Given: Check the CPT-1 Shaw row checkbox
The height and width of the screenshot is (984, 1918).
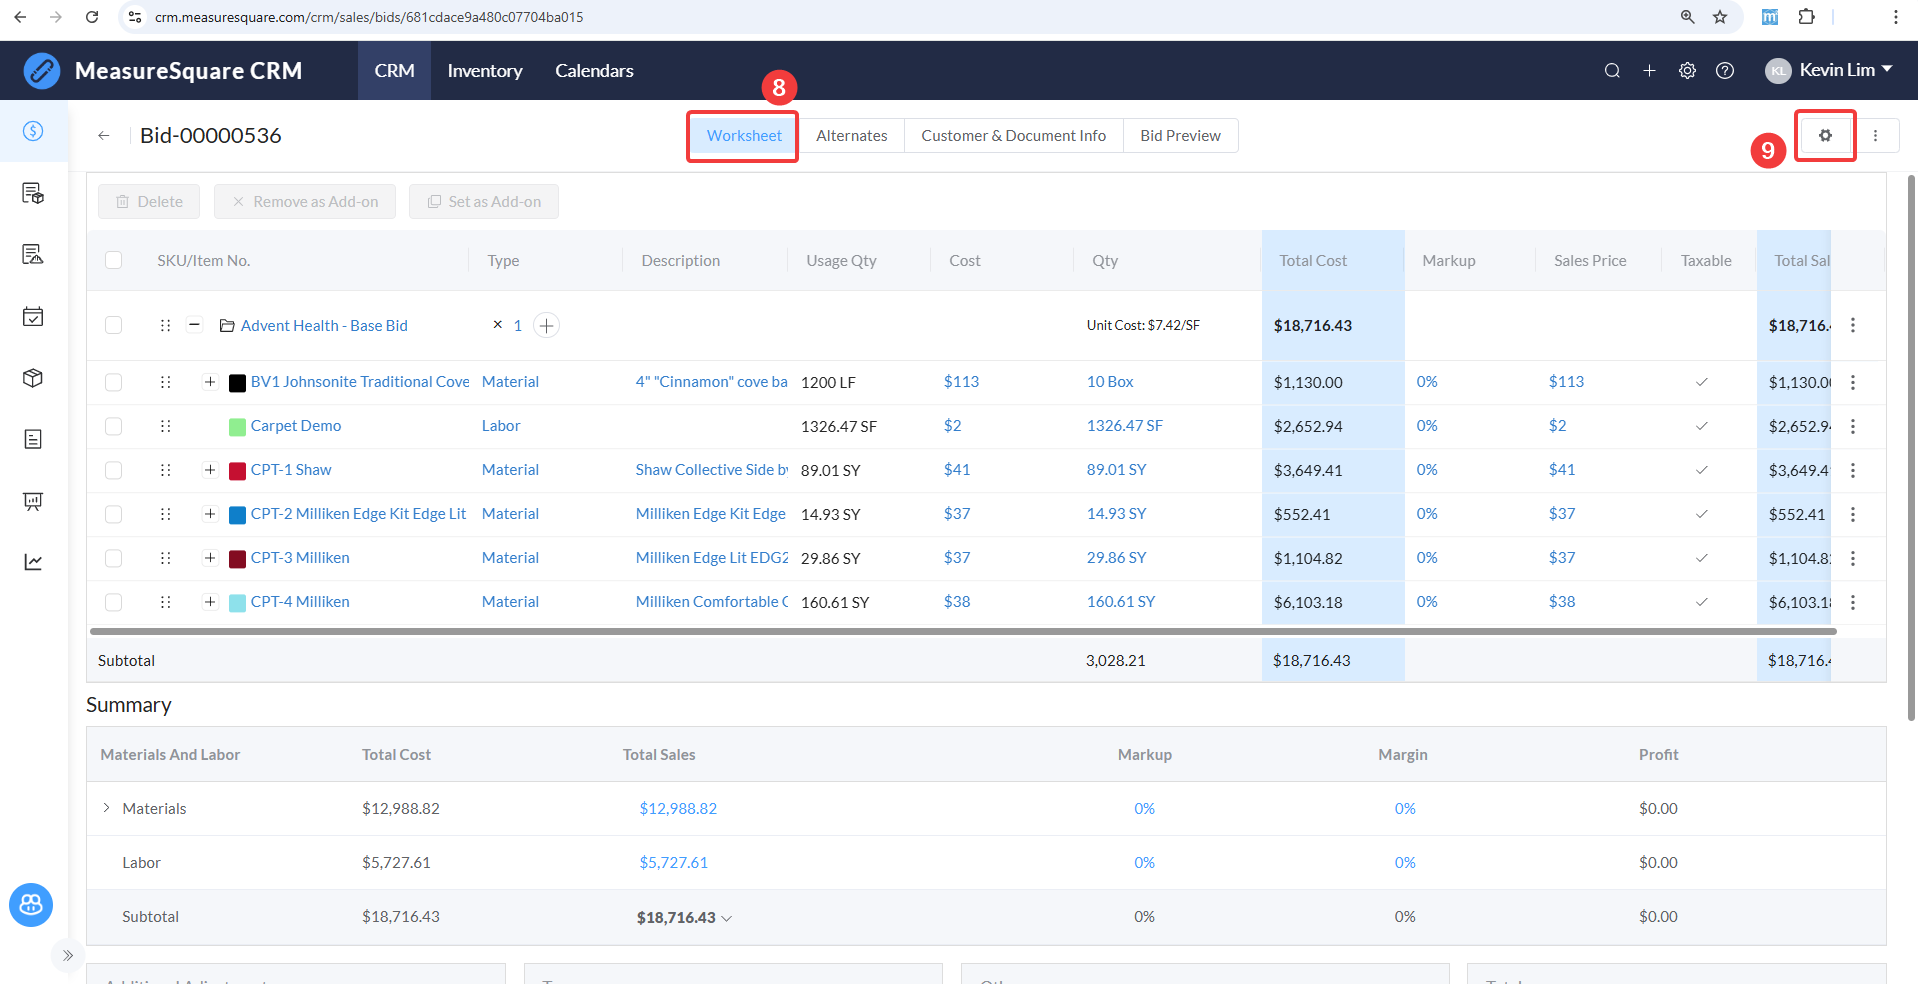Looking at the screenshot, I should [114, 470].
